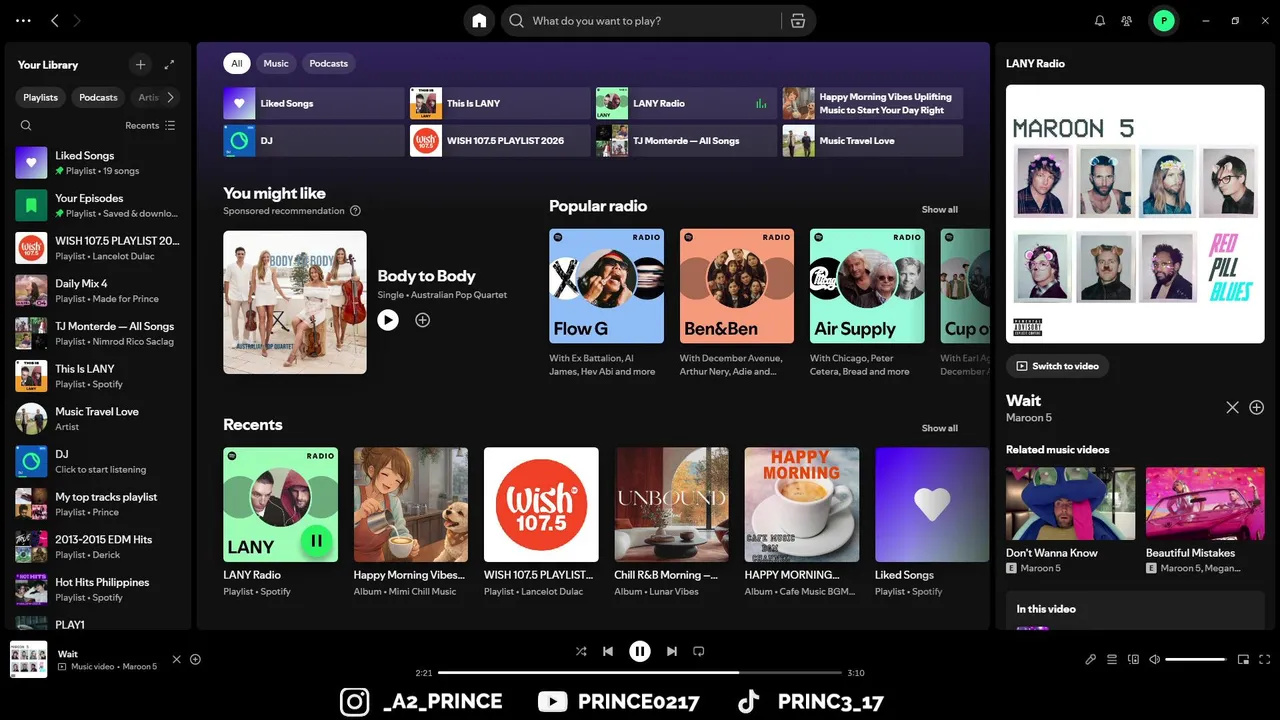1280x720 pixels.
Task: Open the Air Supply radio card
Action: [x=867, y=303]
